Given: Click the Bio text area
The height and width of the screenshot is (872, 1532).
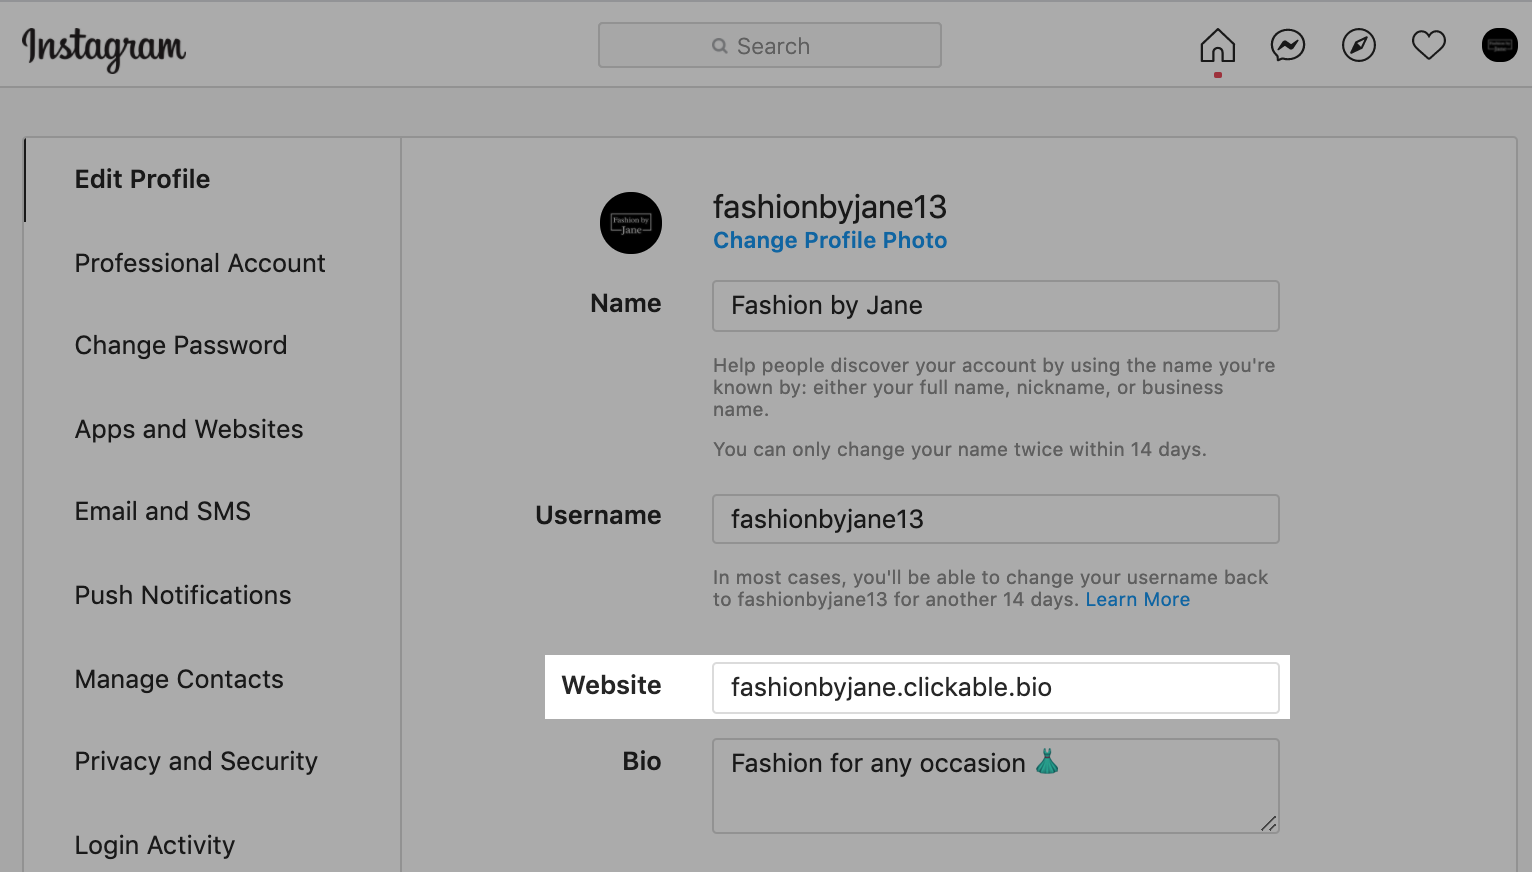Looking at the screenshot, I should (x=995, y=786).
